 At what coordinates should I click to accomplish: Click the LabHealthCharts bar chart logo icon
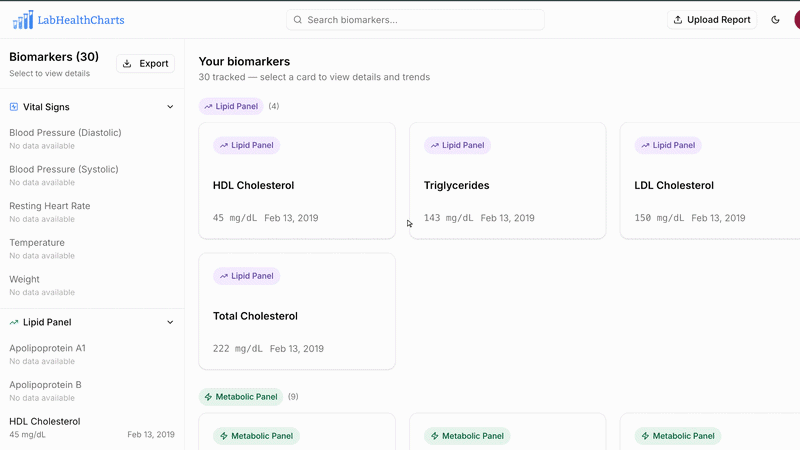(x=23, y=20)
